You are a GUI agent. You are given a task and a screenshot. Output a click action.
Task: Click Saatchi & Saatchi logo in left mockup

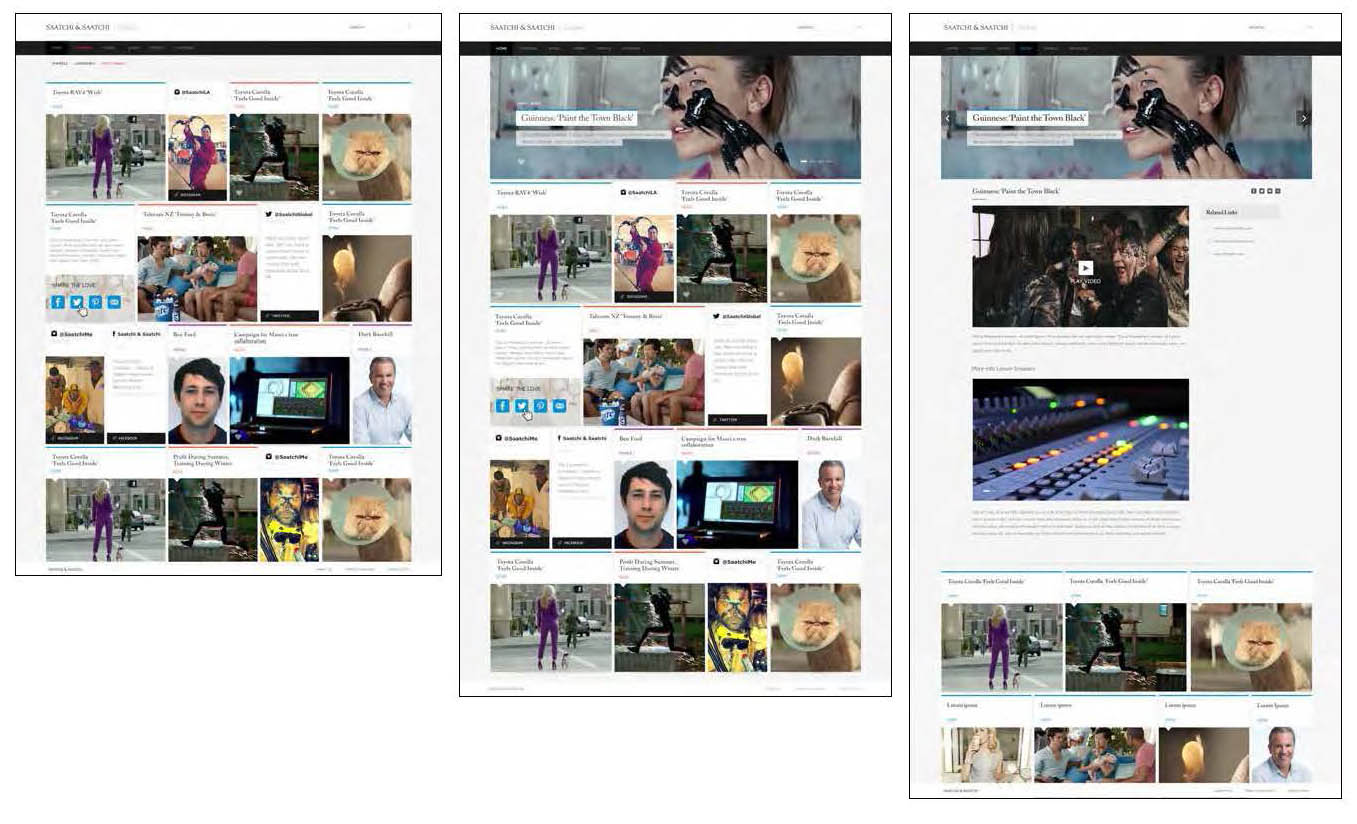pyautogui.click(x=78, y=27)
